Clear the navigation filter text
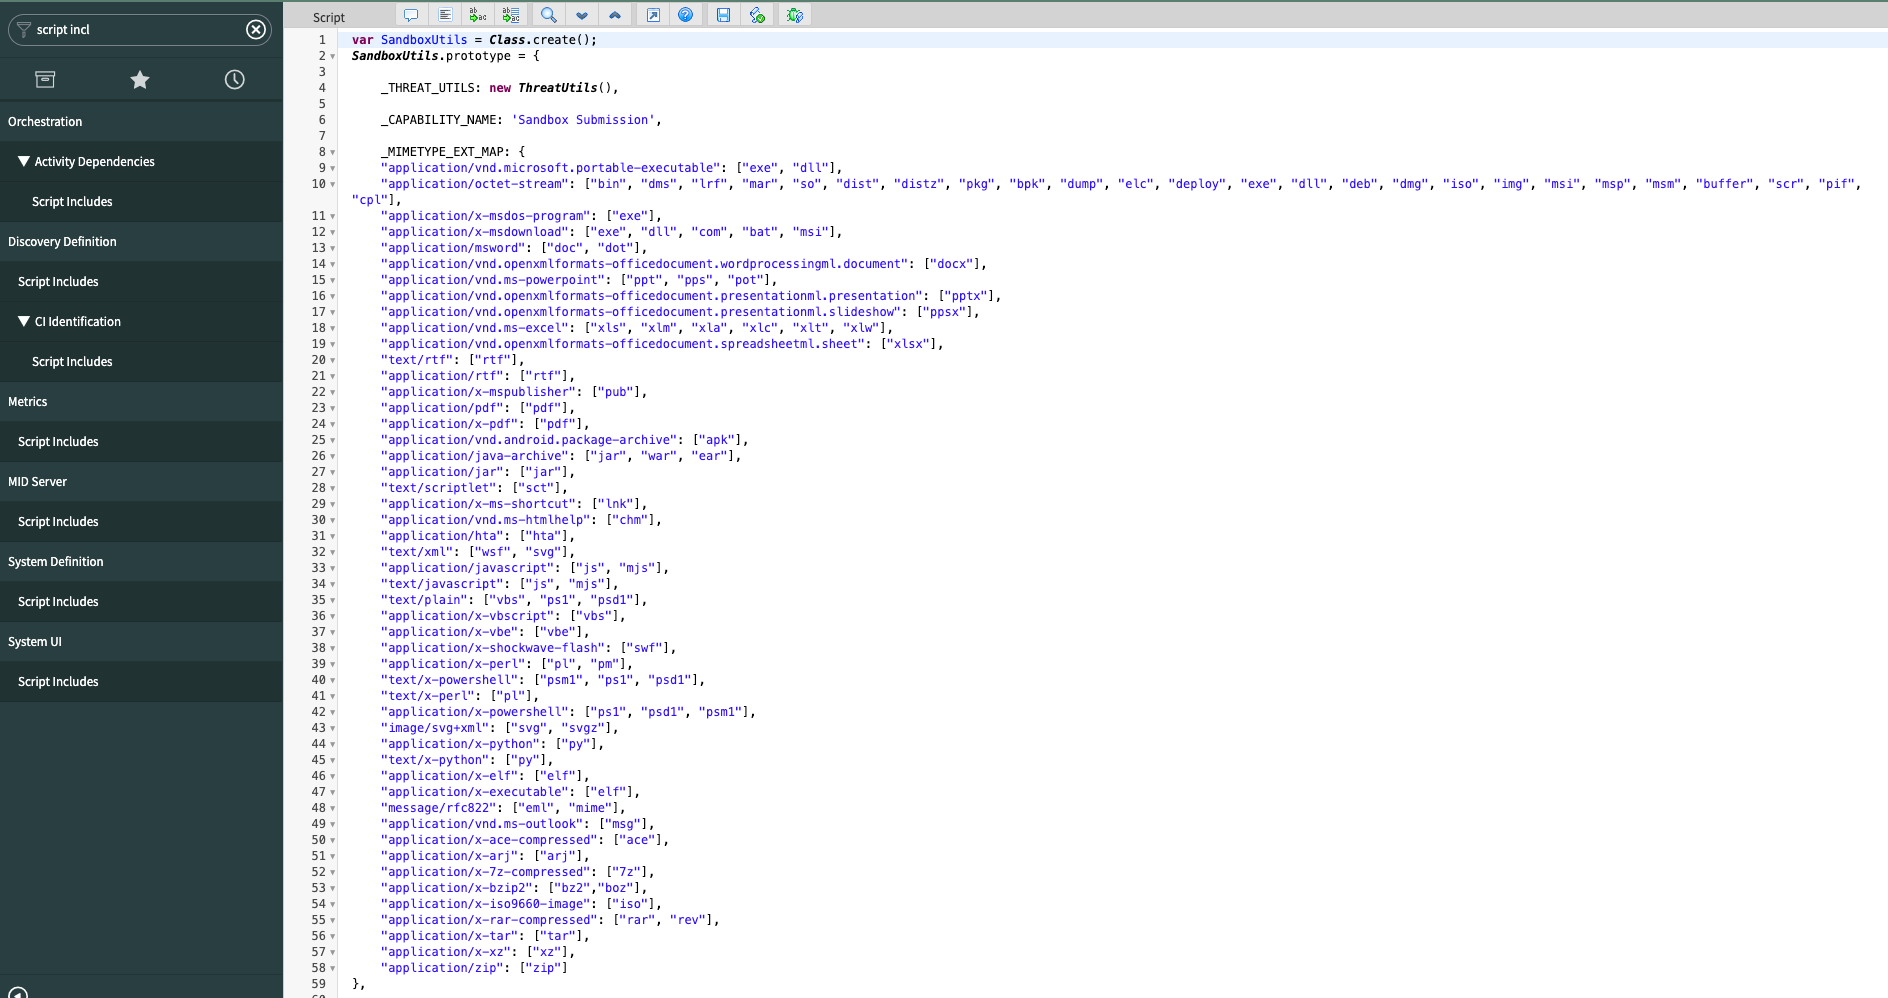 coord(256,30)
